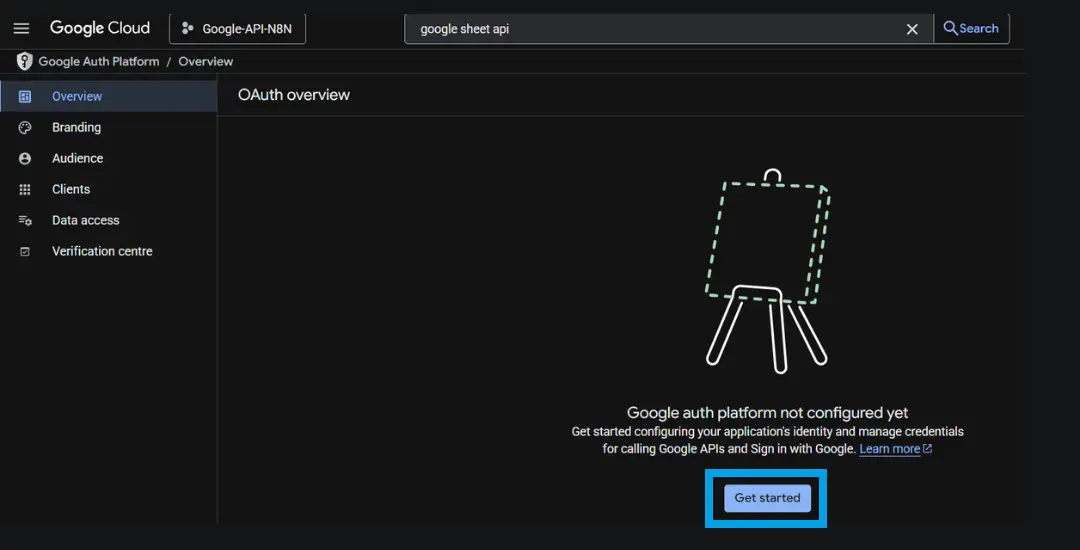
Task: Click the external link icon beside Learn more
Action: coord(927,449)
